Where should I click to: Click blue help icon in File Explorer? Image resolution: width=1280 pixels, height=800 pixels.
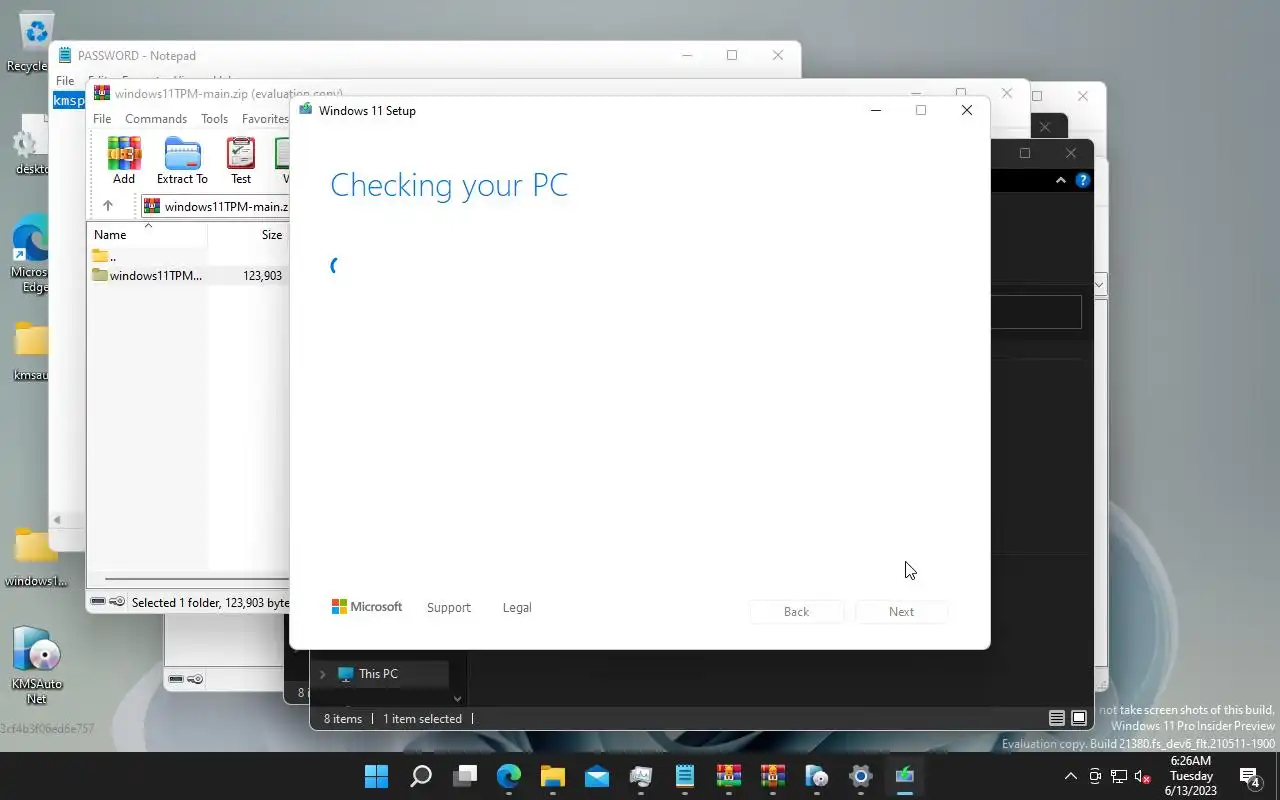[x=1083, y=181]
